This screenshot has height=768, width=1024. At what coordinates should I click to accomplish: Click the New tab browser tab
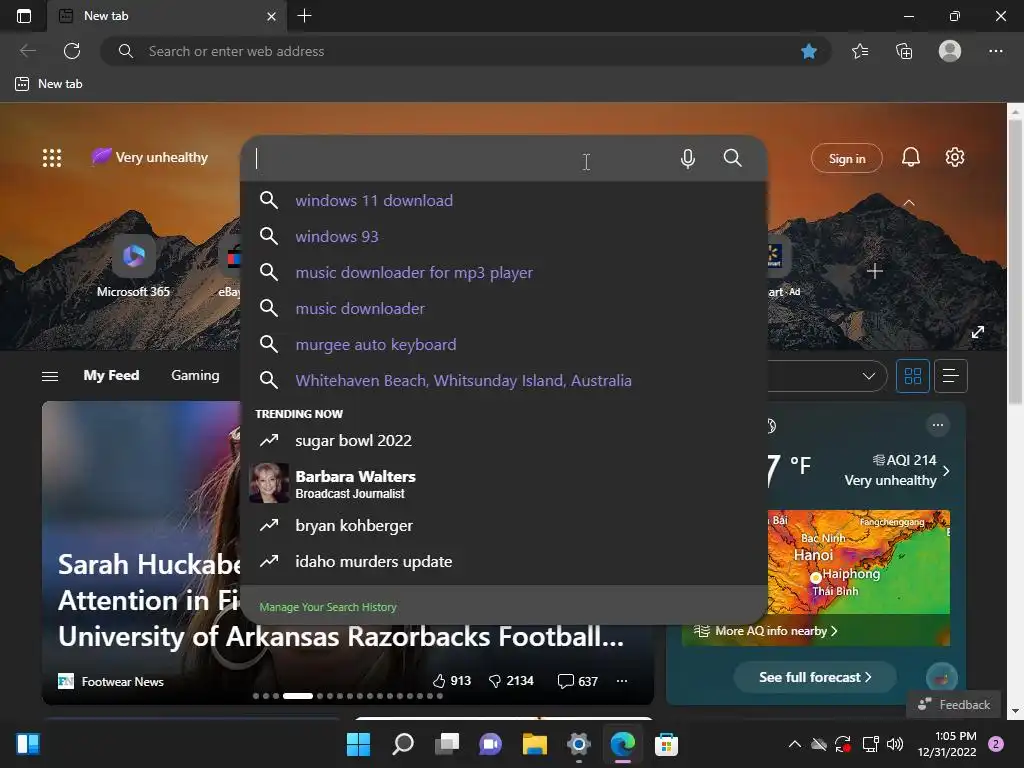pyautogui.click(x=167, y=16)
